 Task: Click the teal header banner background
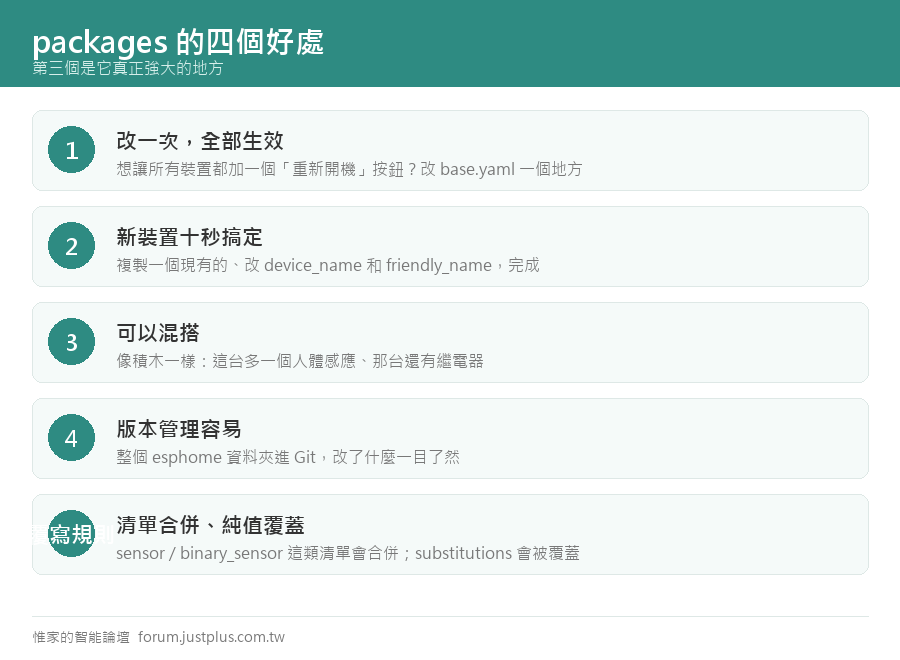coord(574,43)
